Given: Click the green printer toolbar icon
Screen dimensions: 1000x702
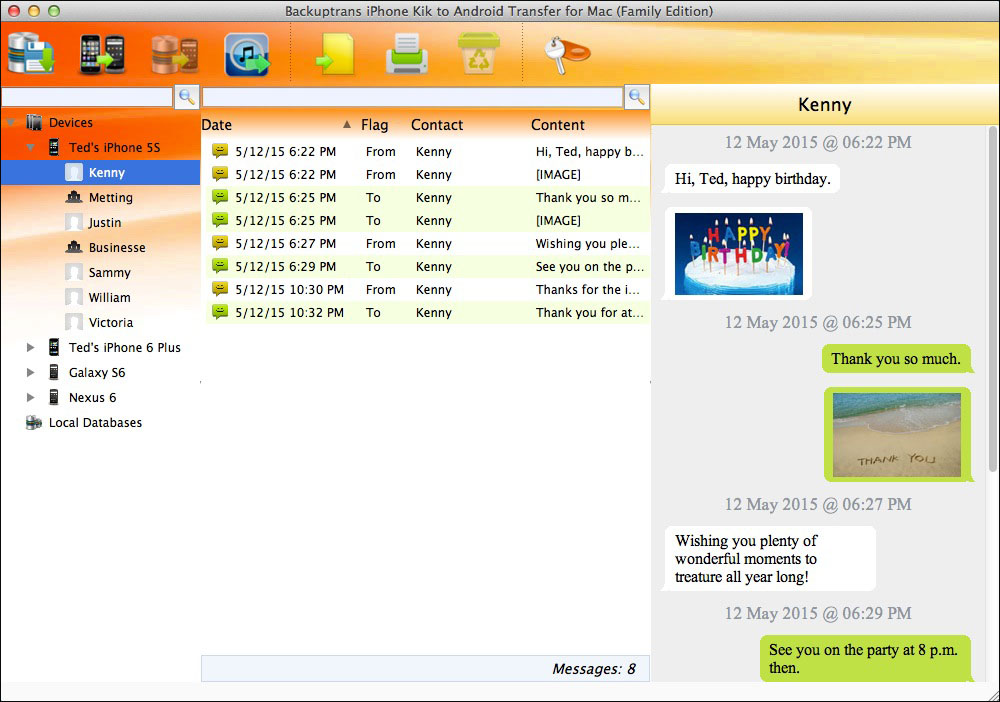Looking at the screenshot, I should click(406, 55).
